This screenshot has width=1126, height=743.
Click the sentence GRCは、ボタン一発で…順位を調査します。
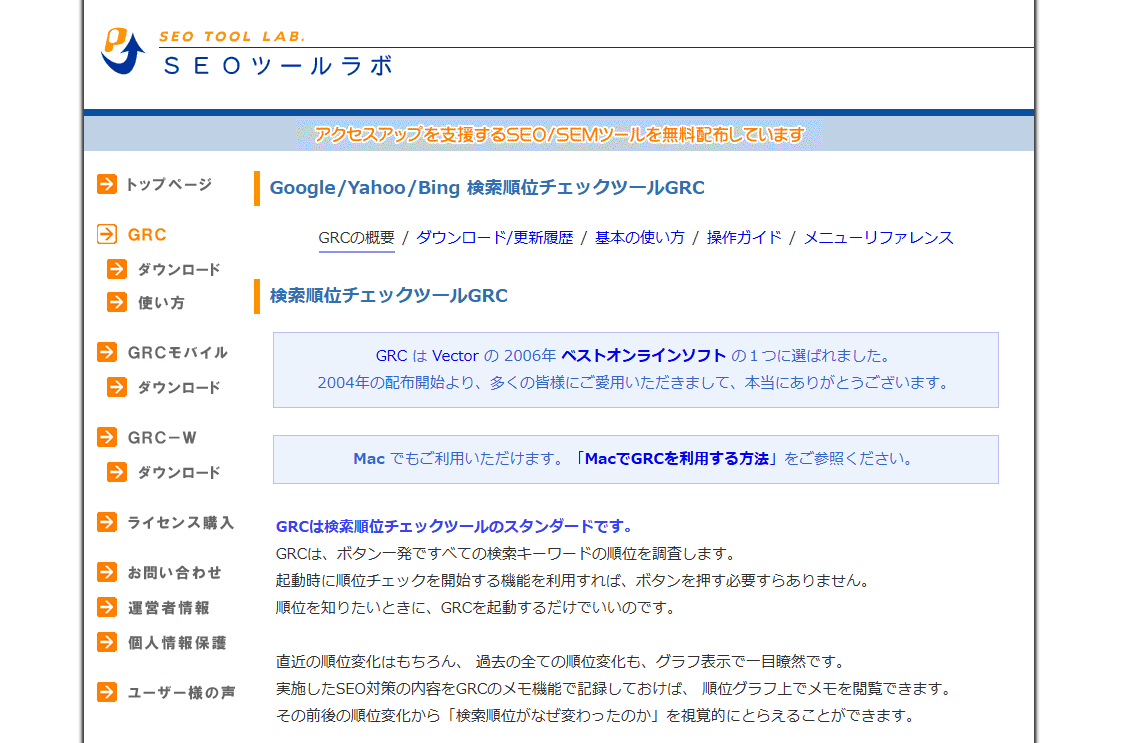[507, 553]
